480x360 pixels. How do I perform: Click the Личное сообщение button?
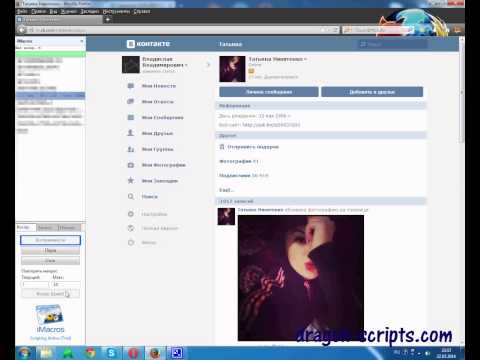pos(269,92)
